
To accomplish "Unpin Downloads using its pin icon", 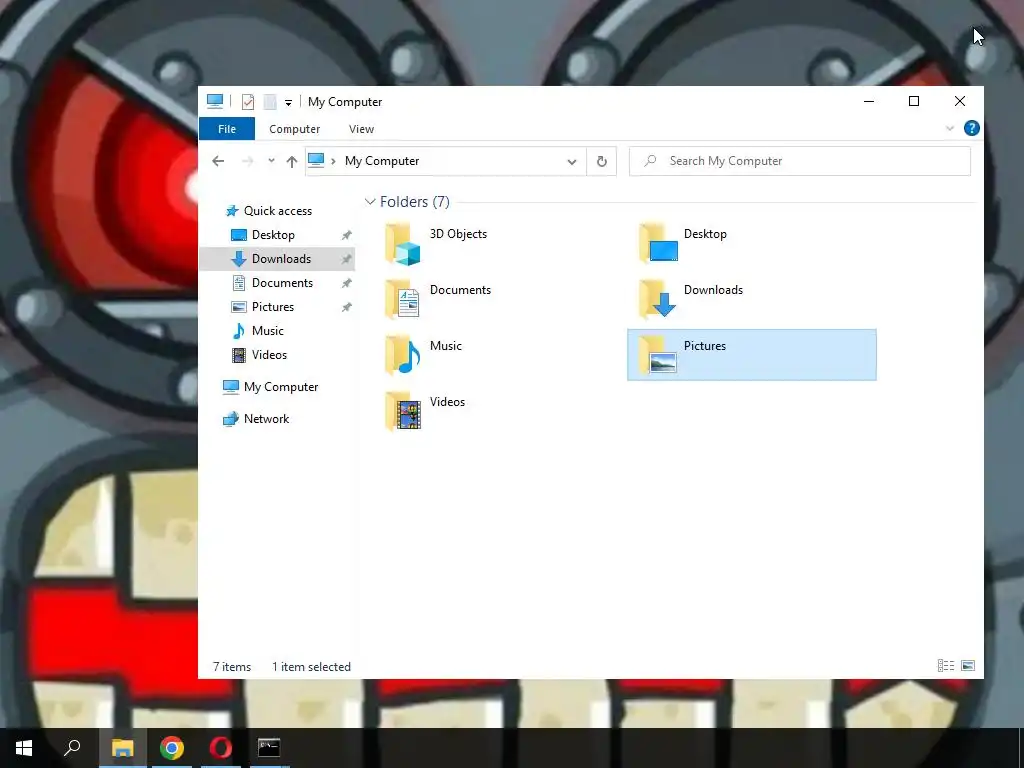I will 347,259.
